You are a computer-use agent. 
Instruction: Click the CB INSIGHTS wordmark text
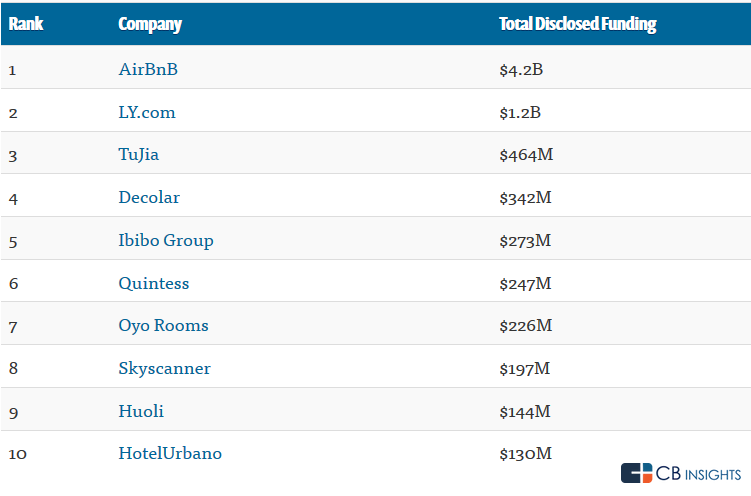[699, 473]
